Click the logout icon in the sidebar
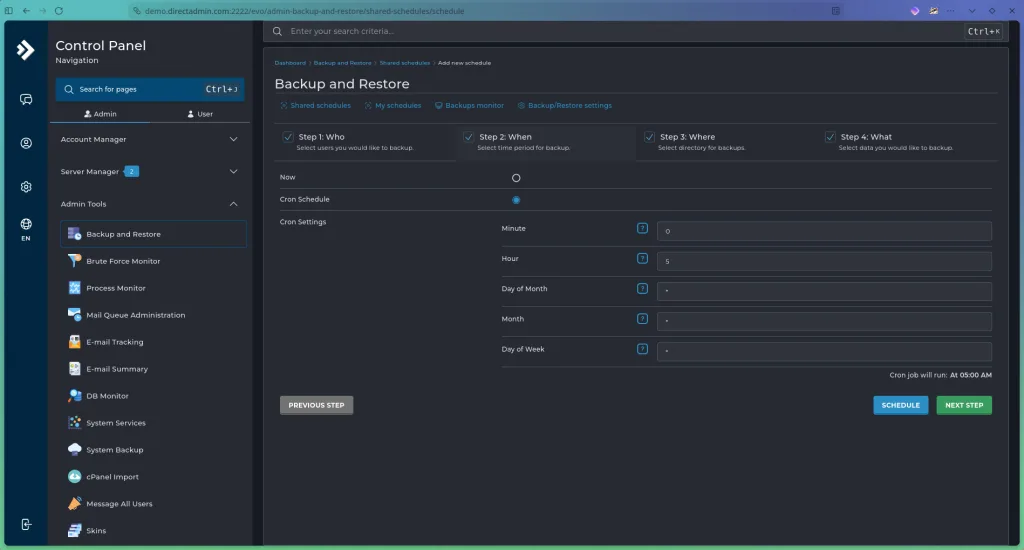Viewport: 1024px width, 550px height. tap(25, 525)
